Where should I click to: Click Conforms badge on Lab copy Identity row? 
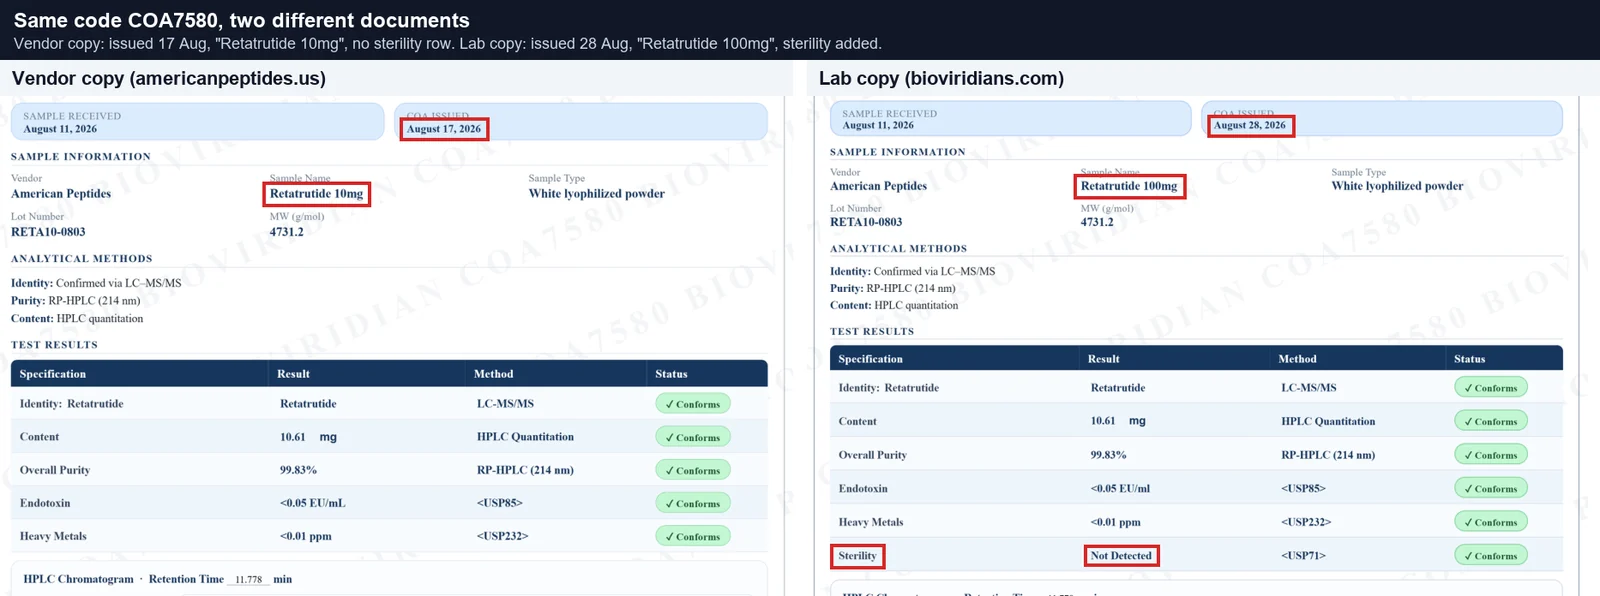(x=1490, y=388)
